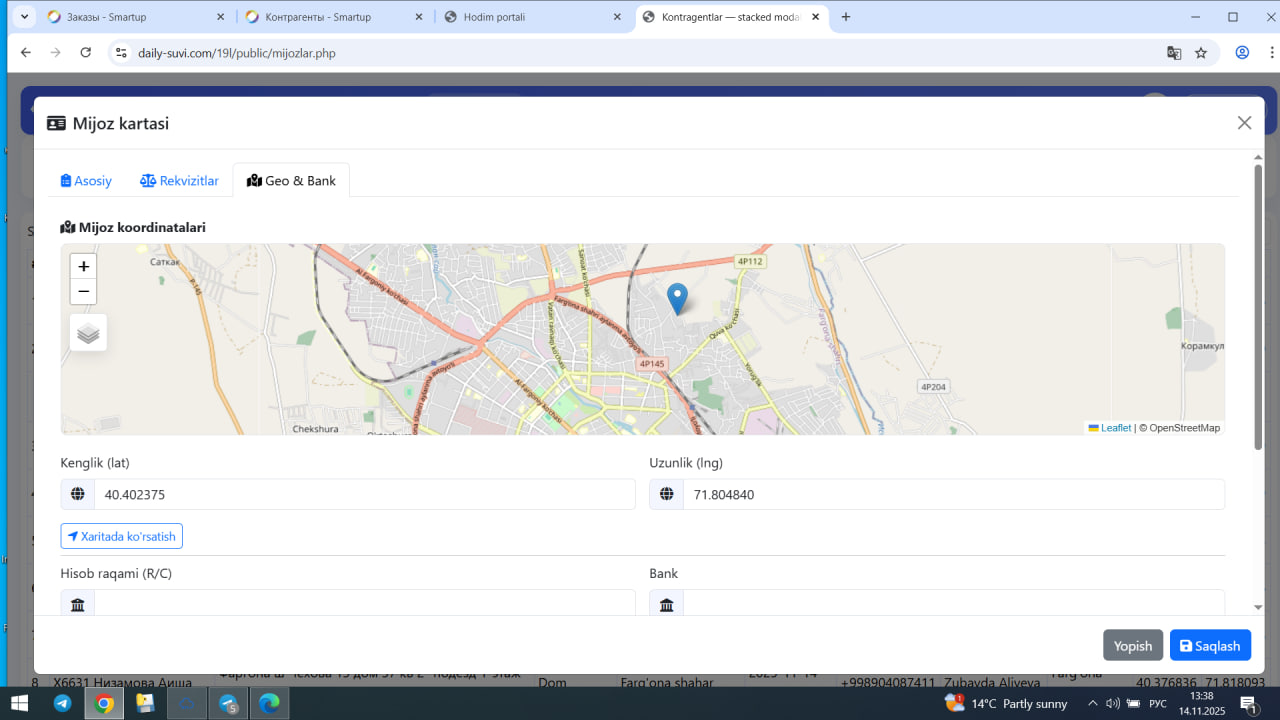Save with the Saqlash button

point(1210,646)
